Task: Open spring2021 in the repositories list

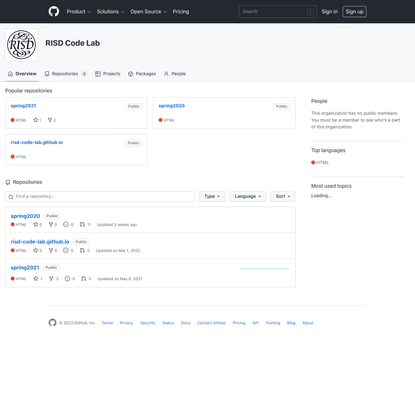Action: [x=25, y=268]
